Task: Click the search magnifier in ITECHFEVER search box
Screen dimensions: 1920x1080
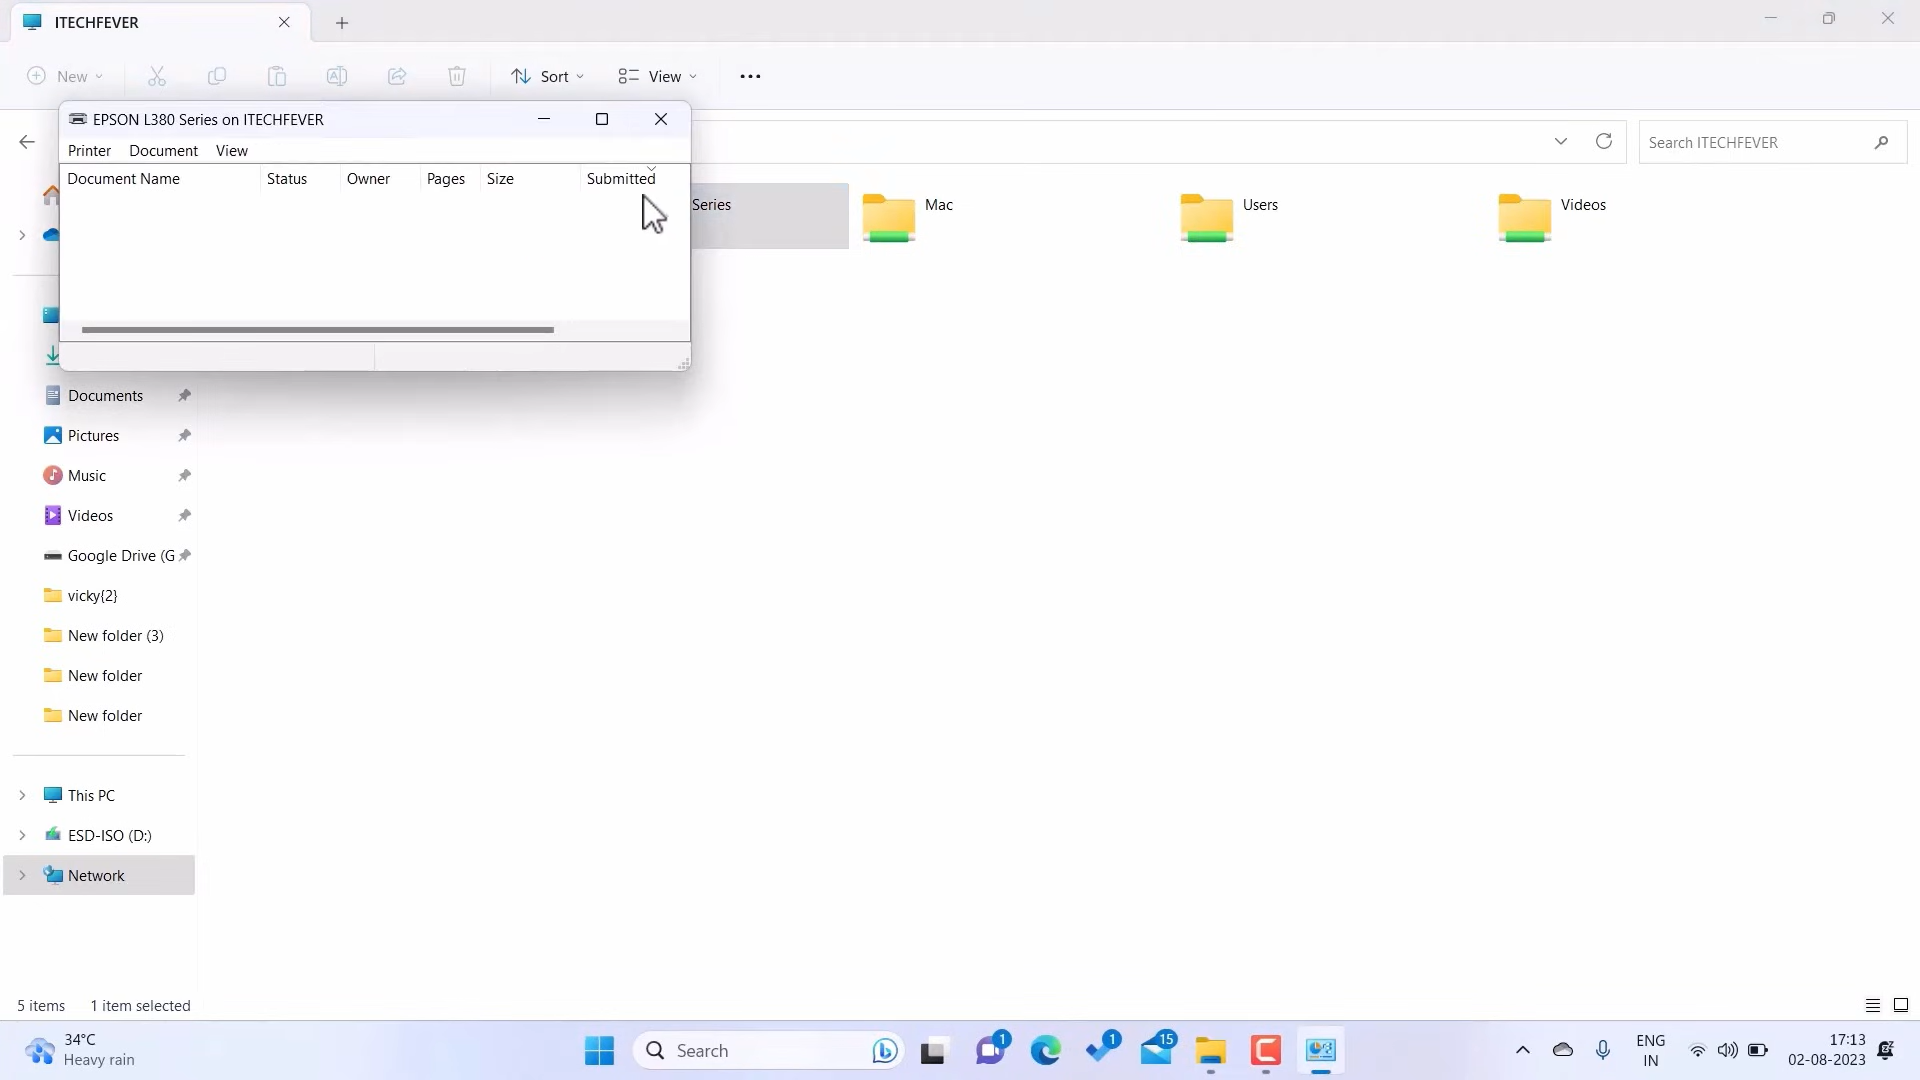Action: coord(1881,142)
